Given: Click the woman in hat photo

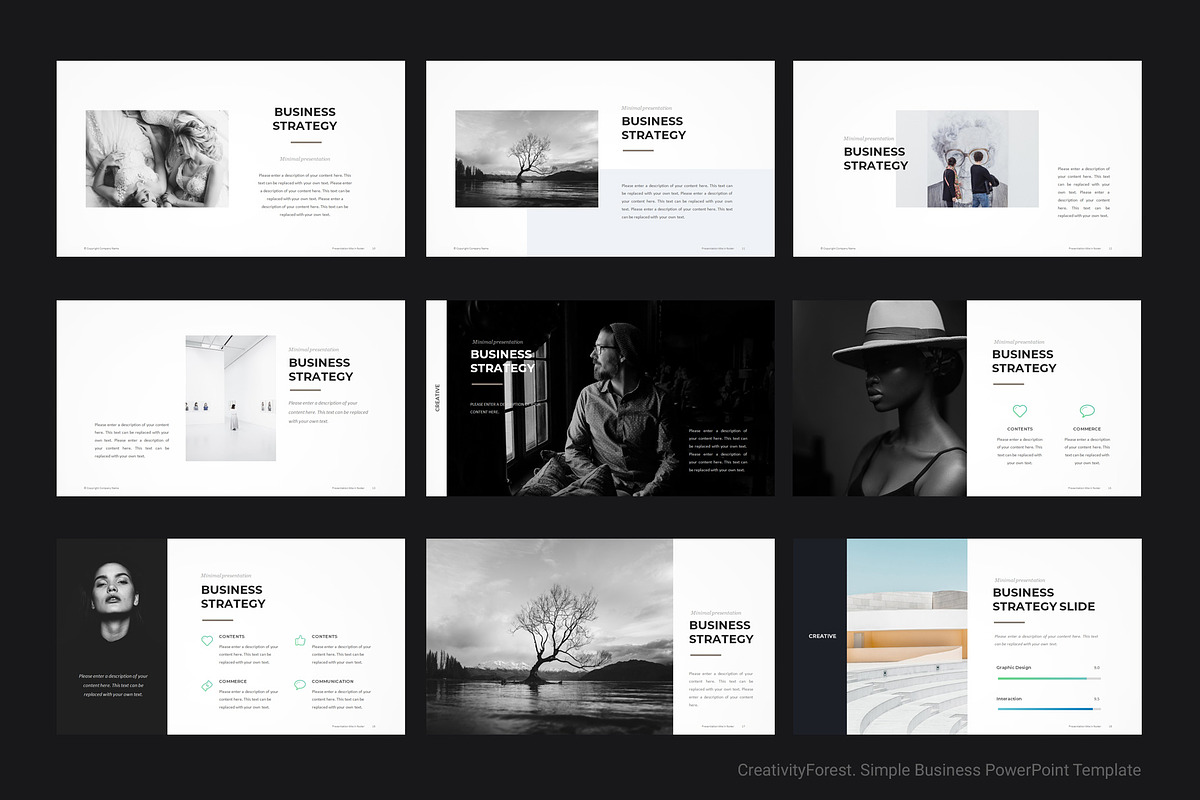Looking at the screenshot, I should click(x=880, y=398).
